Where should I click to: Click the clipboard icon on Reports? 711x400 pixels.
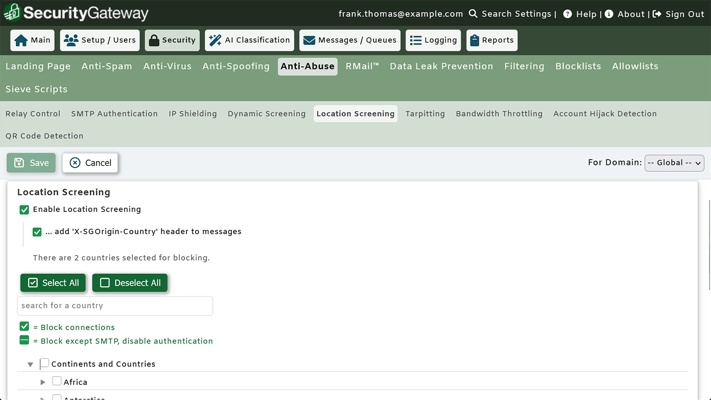(474, 40)
